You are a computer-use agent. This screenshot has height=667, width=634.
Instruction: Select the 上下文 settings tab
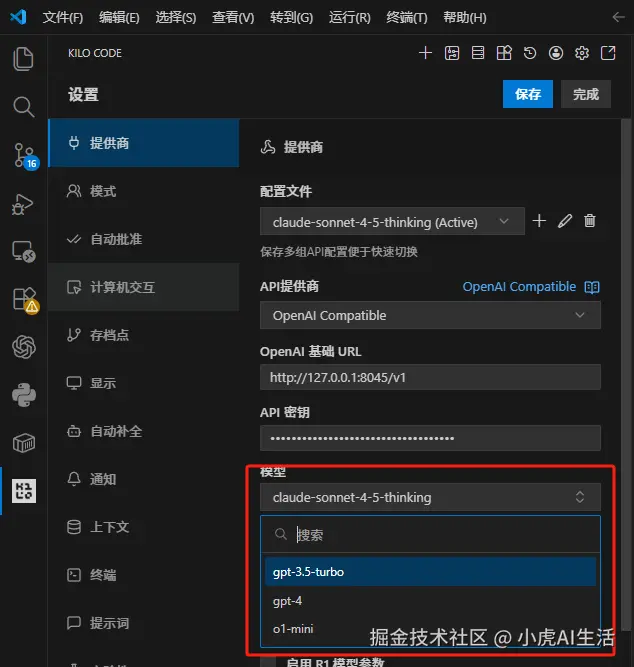coord(144,527)
